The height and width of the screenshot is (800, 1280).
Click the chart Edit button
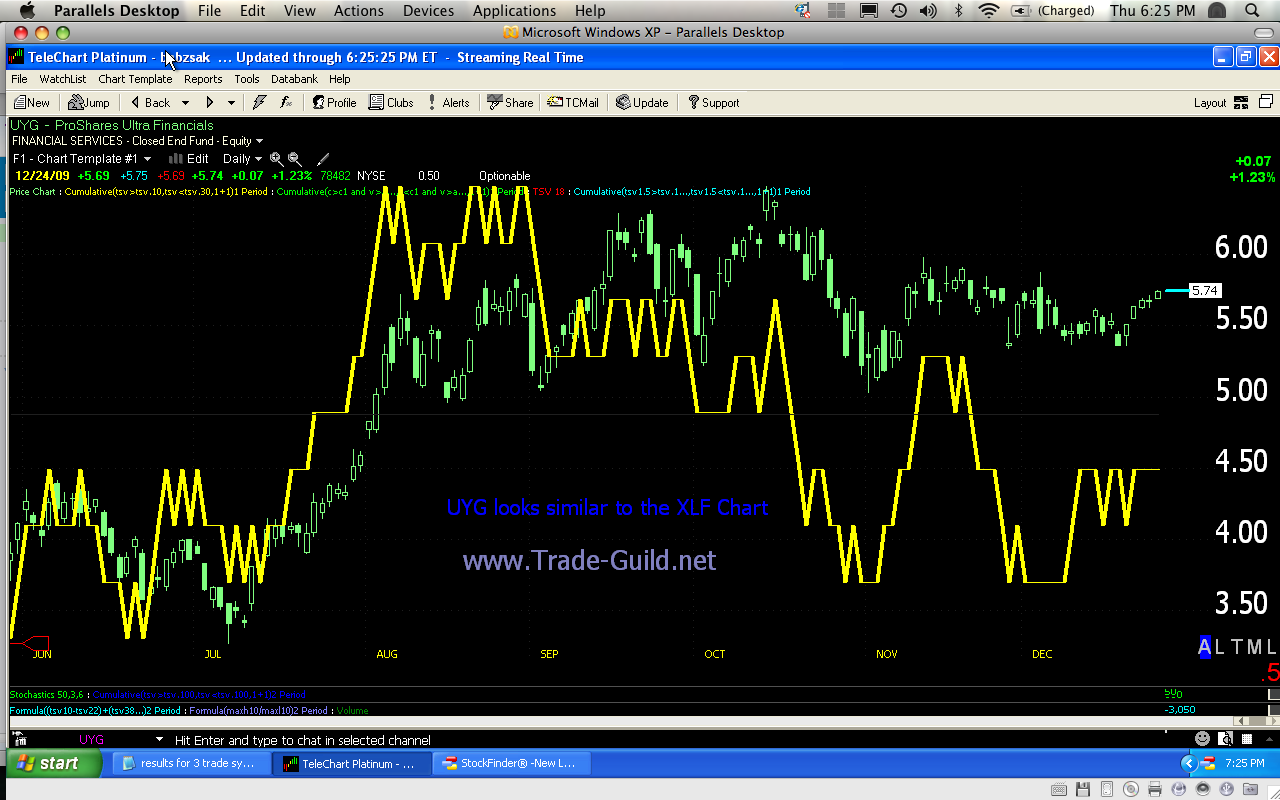tap(188, 159)
